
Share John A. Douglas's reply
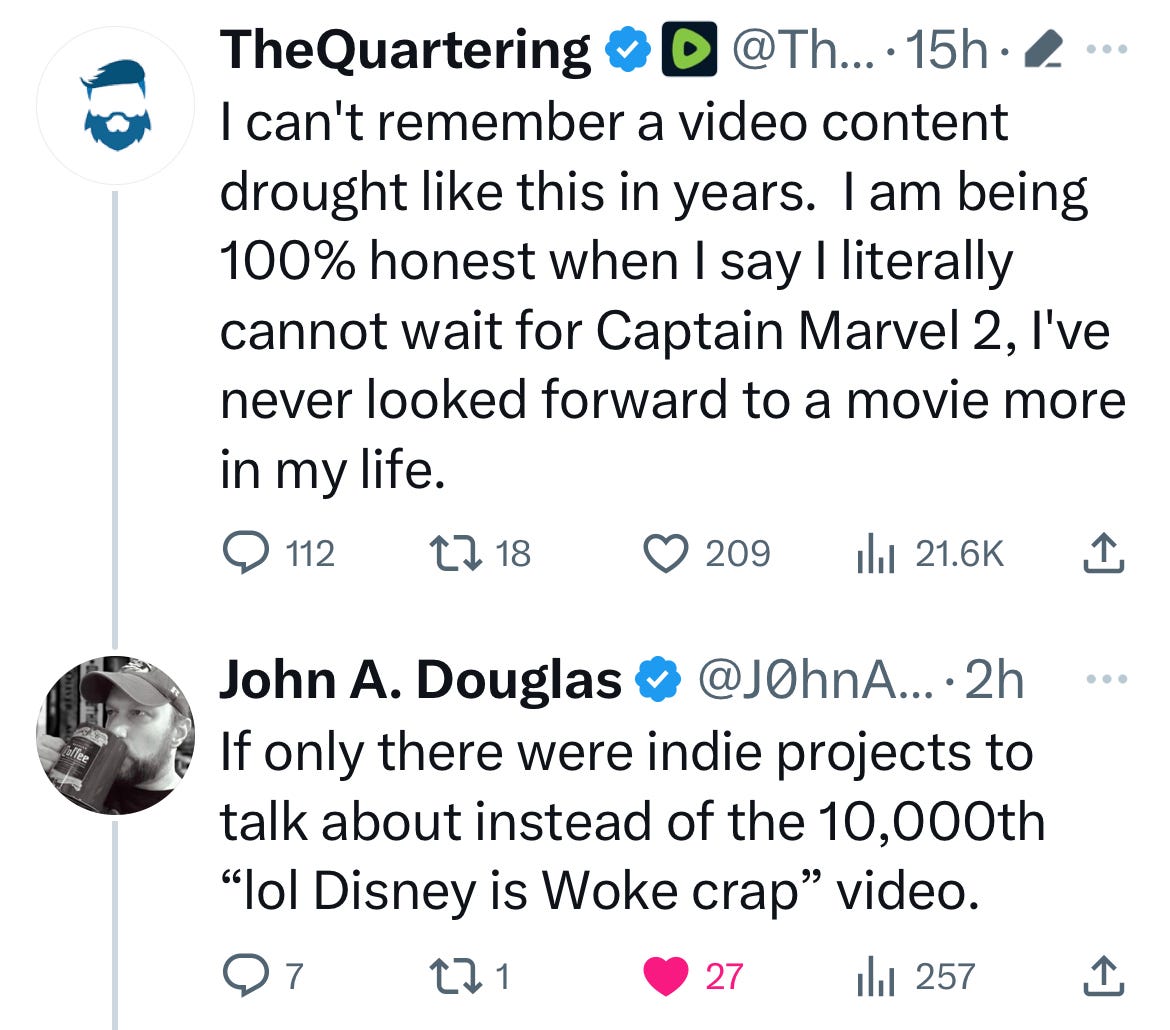1104,976
